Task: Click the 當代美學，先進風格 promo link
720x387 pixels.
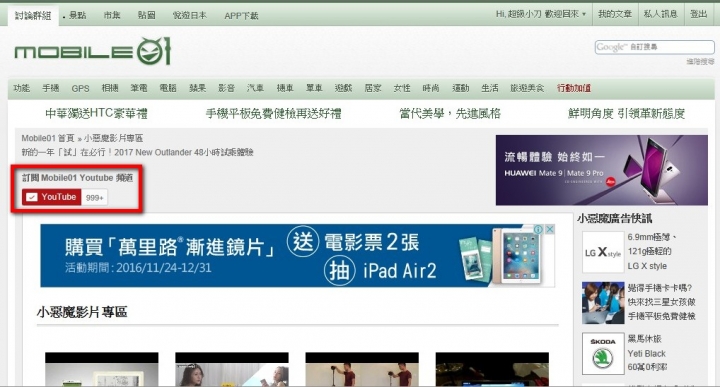Action: [450, 113]
